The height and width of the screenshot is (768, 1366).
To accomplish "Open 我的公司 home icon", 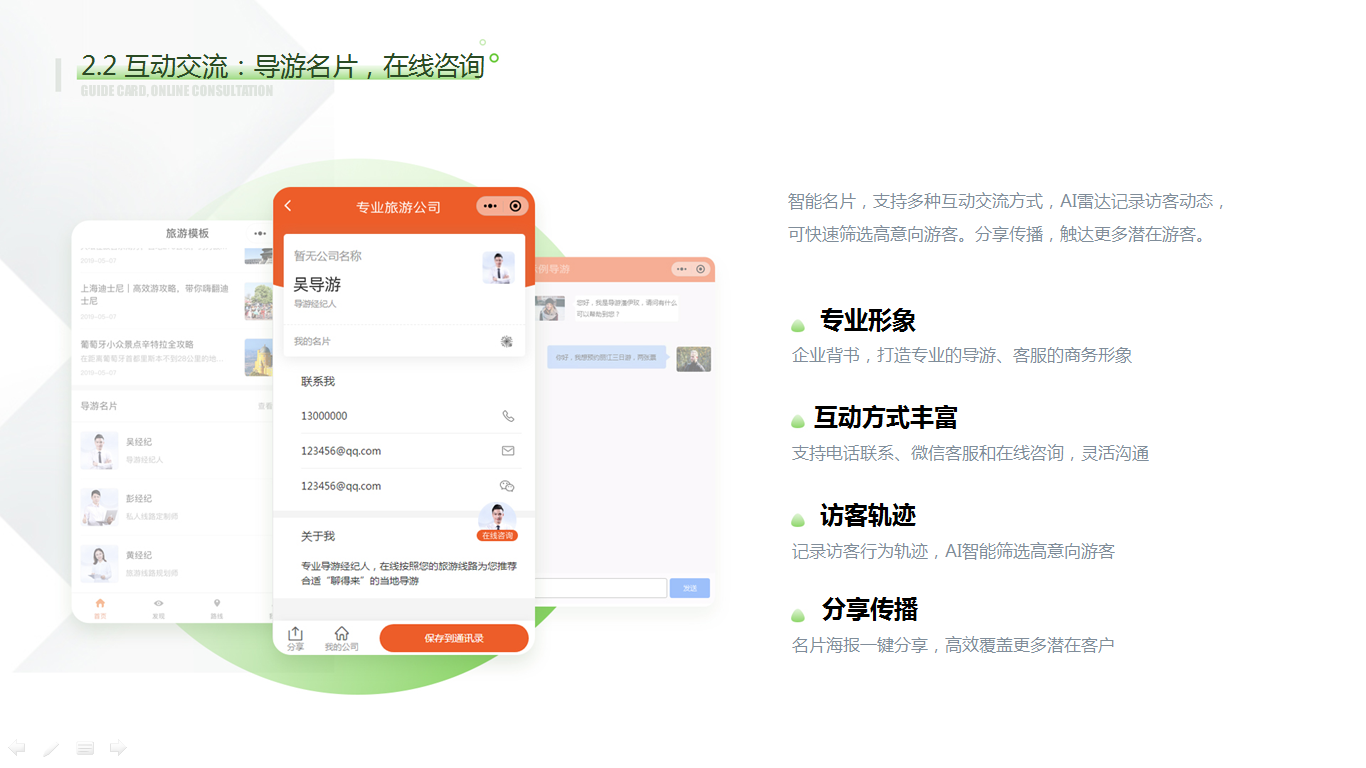I will pyautogui.click(x=341, y=638).
